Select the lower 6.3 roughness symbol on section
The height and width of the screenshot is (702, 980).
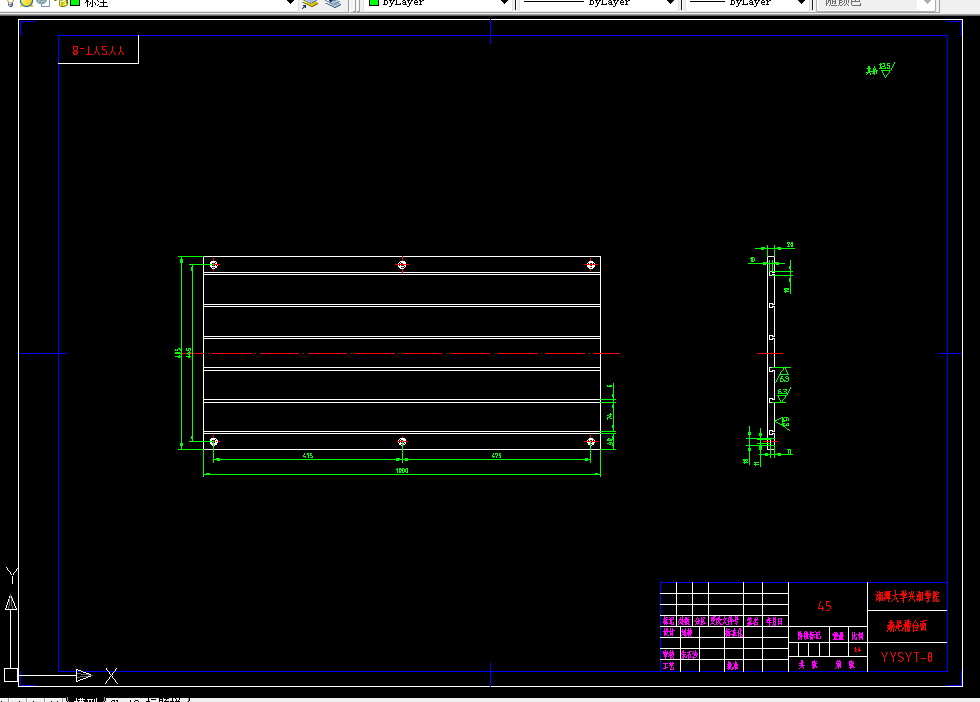coord(782,395)
